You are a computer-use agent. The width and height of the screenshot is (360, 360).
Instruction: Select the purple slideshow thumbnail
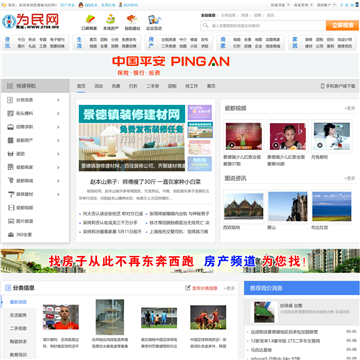[x=200, y=112]
